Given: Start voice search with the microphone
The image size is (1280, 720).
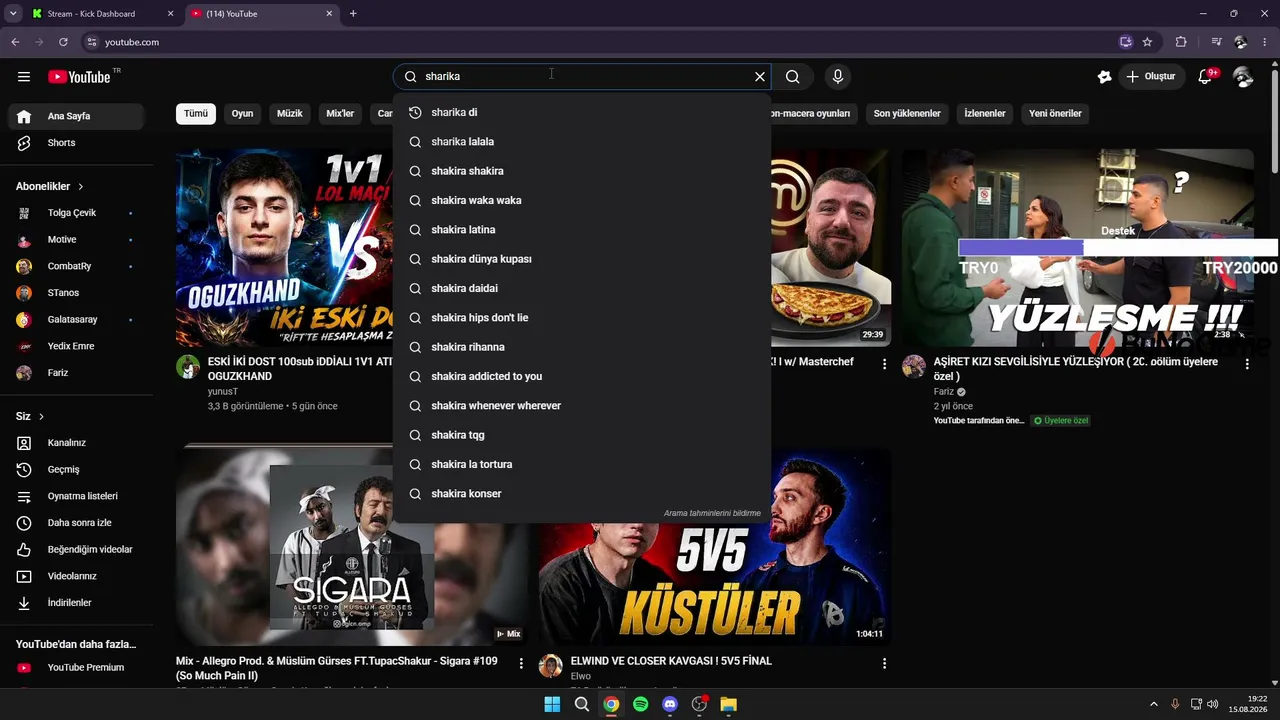Looking at the screenshot, I should [x=838, y=77].
